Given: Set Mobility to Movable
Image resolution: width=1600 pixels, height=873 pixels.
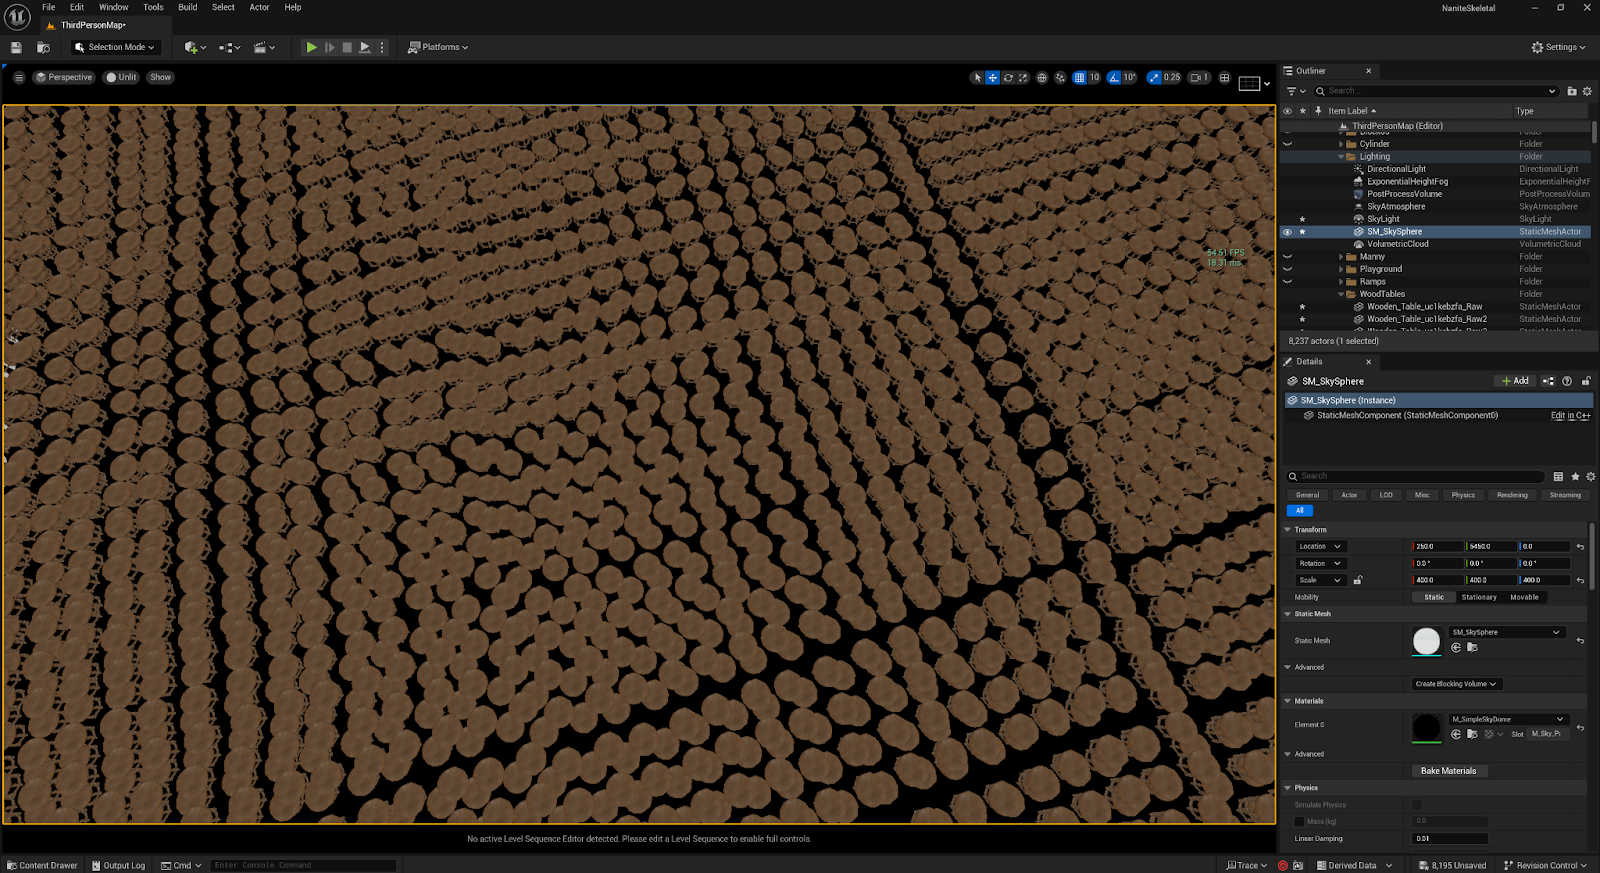Looking at the screenshot, I should (1524, 597).
